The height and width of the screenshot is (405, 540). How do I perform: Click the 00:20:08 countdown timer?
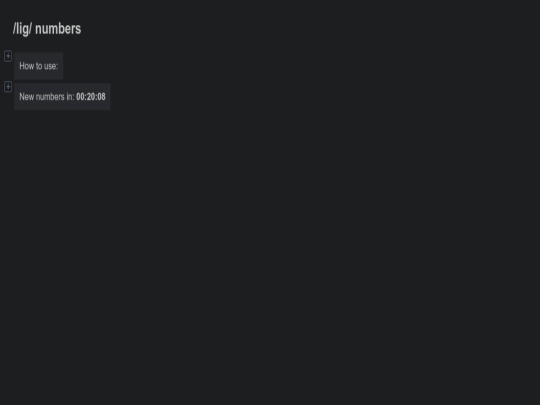pos(91,97)
